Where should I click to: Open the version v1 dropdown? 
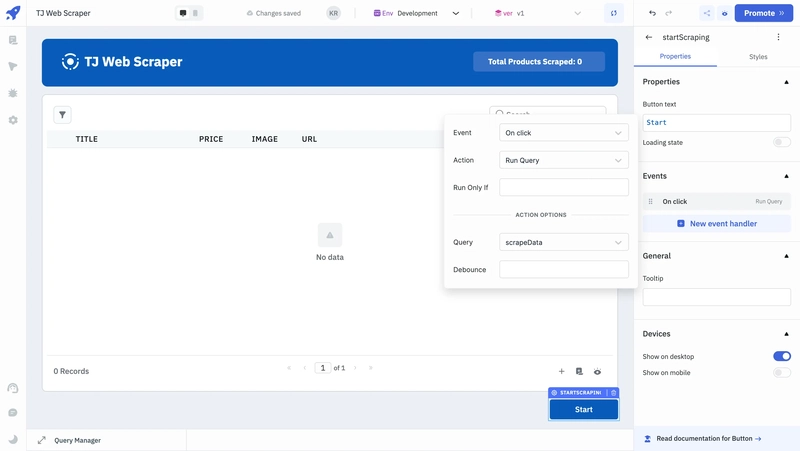538,13
